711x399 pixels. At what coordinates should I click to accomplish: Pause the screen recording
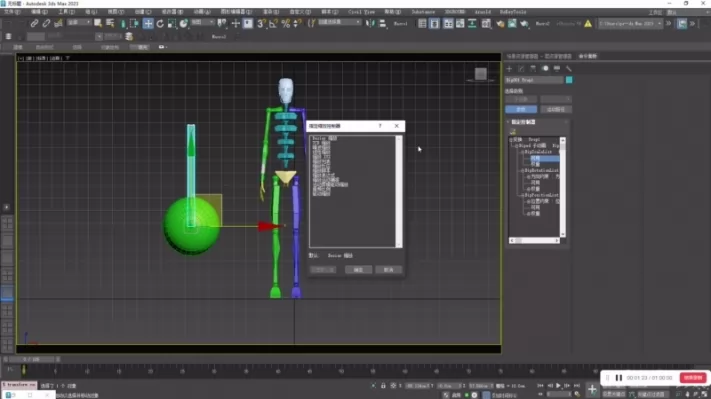pos(618,378)
